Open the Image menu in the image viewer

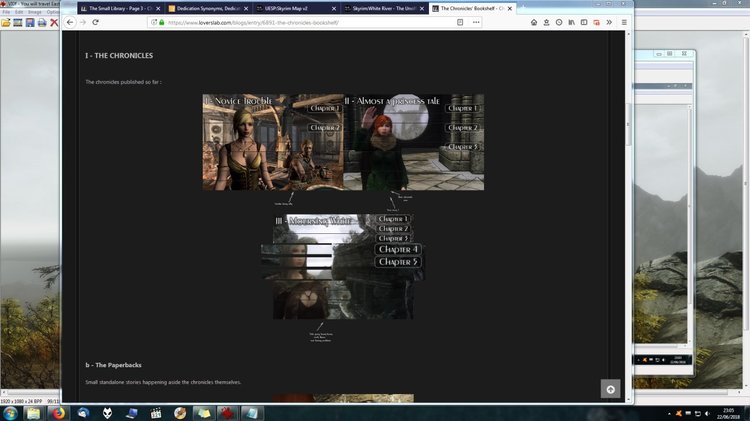tap(34, 12)
